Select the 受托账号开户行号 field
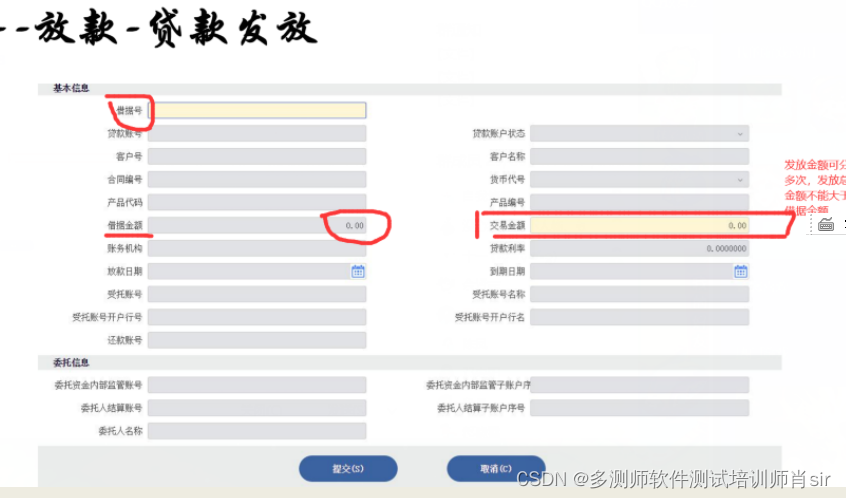The image size is (846, 498). tap(257, 317)
